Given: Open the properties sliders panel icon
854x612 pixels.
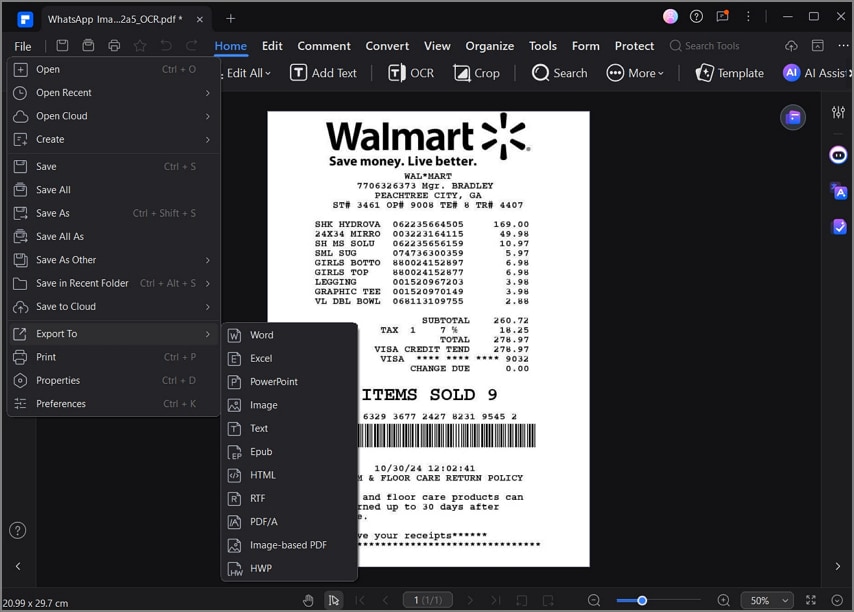Looking at the screenshot, I should pos(838,112).
